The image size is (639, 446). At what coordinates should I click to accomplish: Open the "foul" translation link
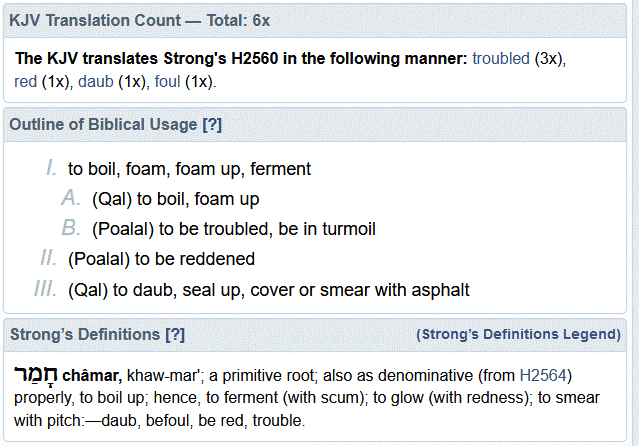point(168,81)
